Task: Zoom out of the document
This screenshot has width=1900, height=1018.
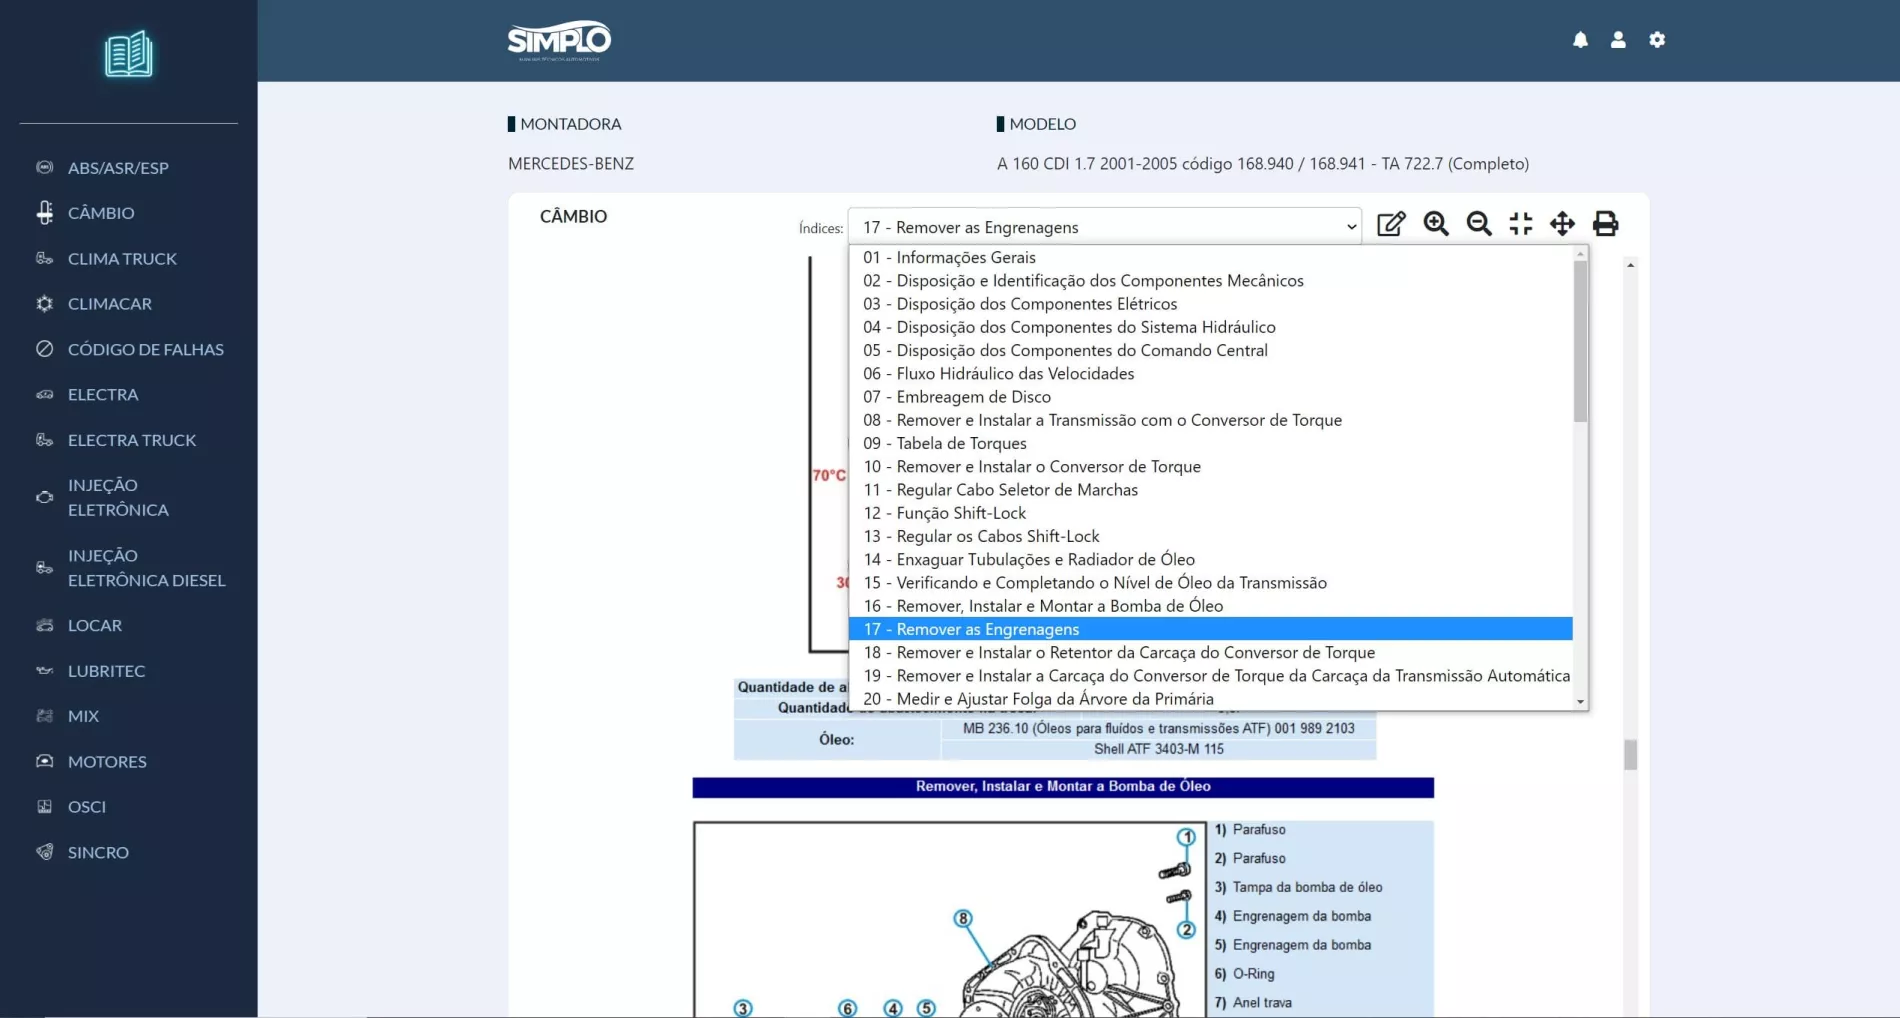Action: pos(1479,224)
